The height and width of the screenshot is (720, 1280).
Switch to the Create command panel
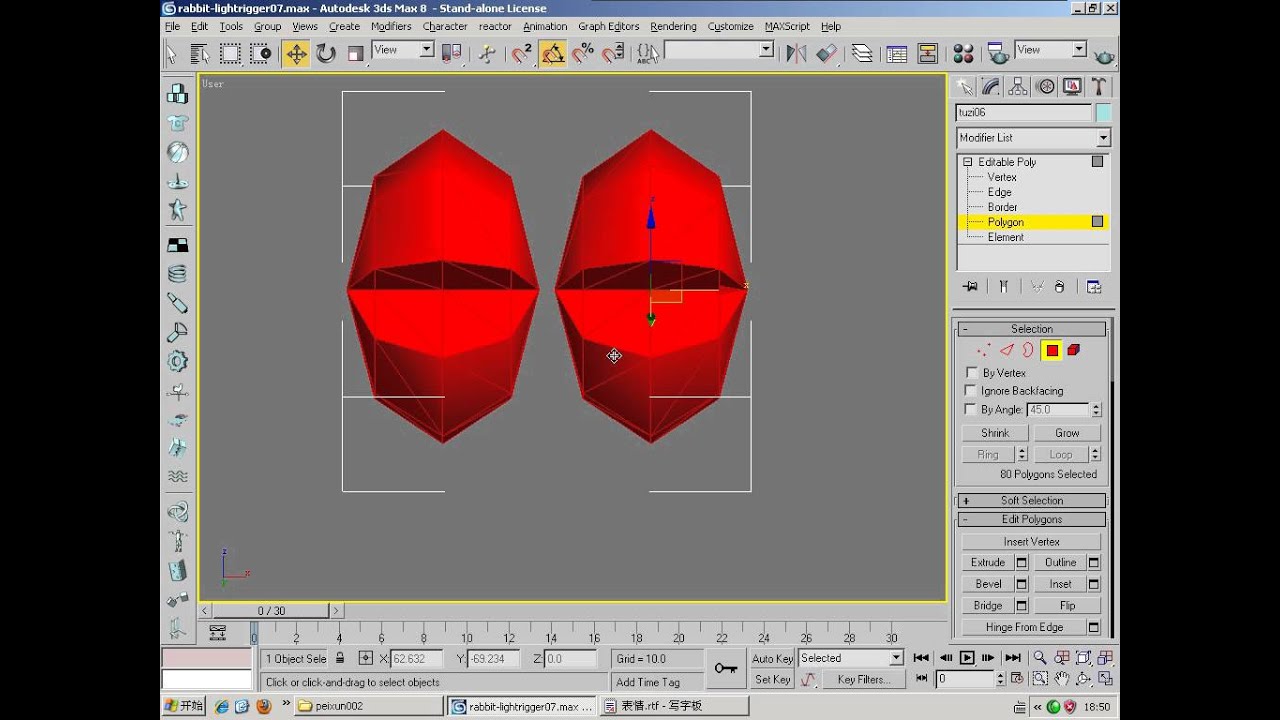pos(964,87)
